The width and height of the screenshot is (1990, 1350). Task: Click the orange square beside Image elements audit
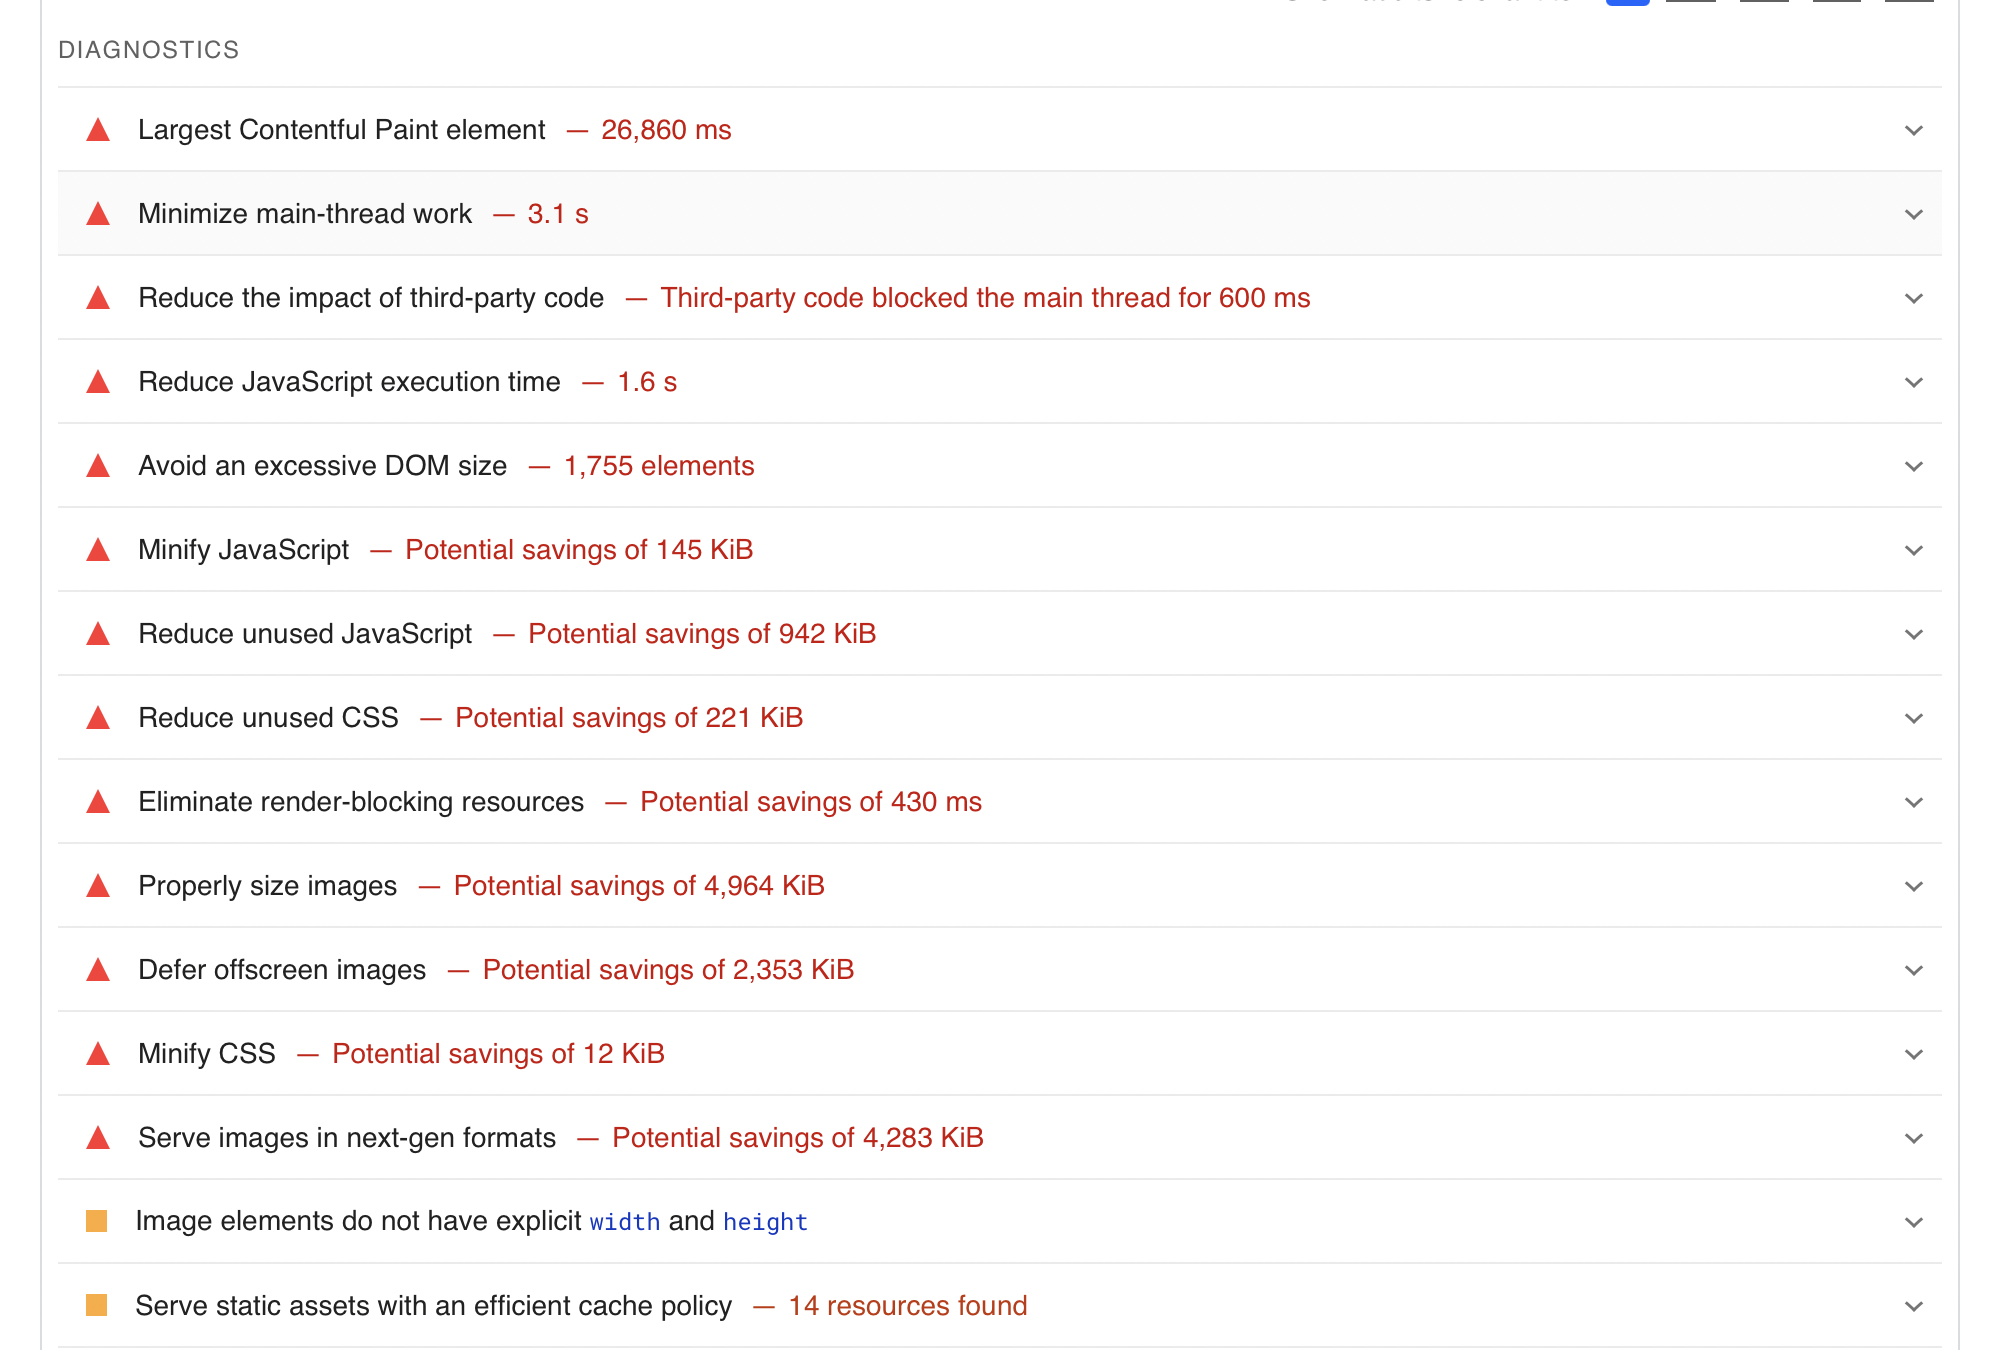point(97,1221)
